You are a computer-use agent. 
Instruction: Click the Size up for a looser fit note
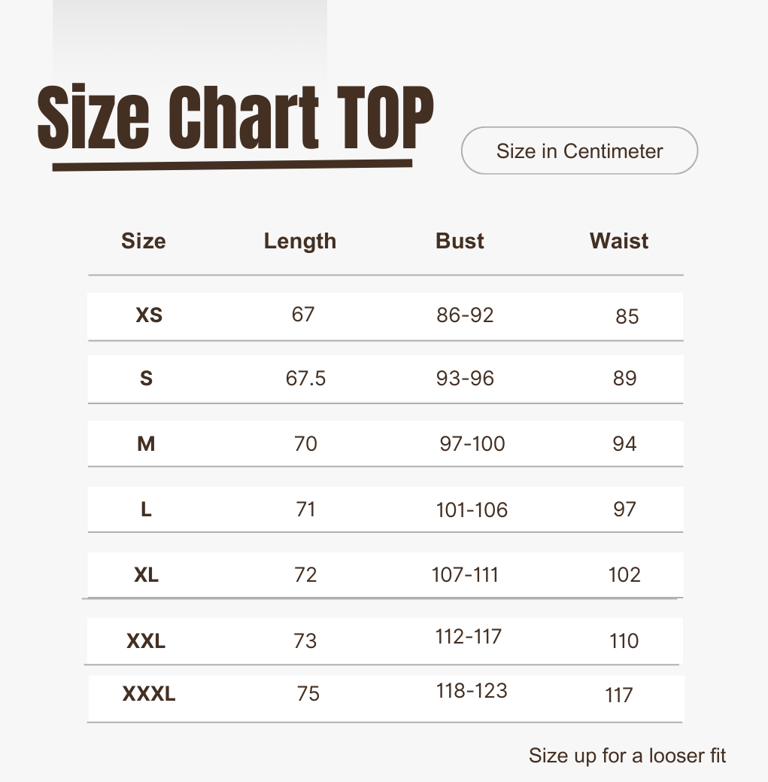pyautogui.click(x=627, y=756)
